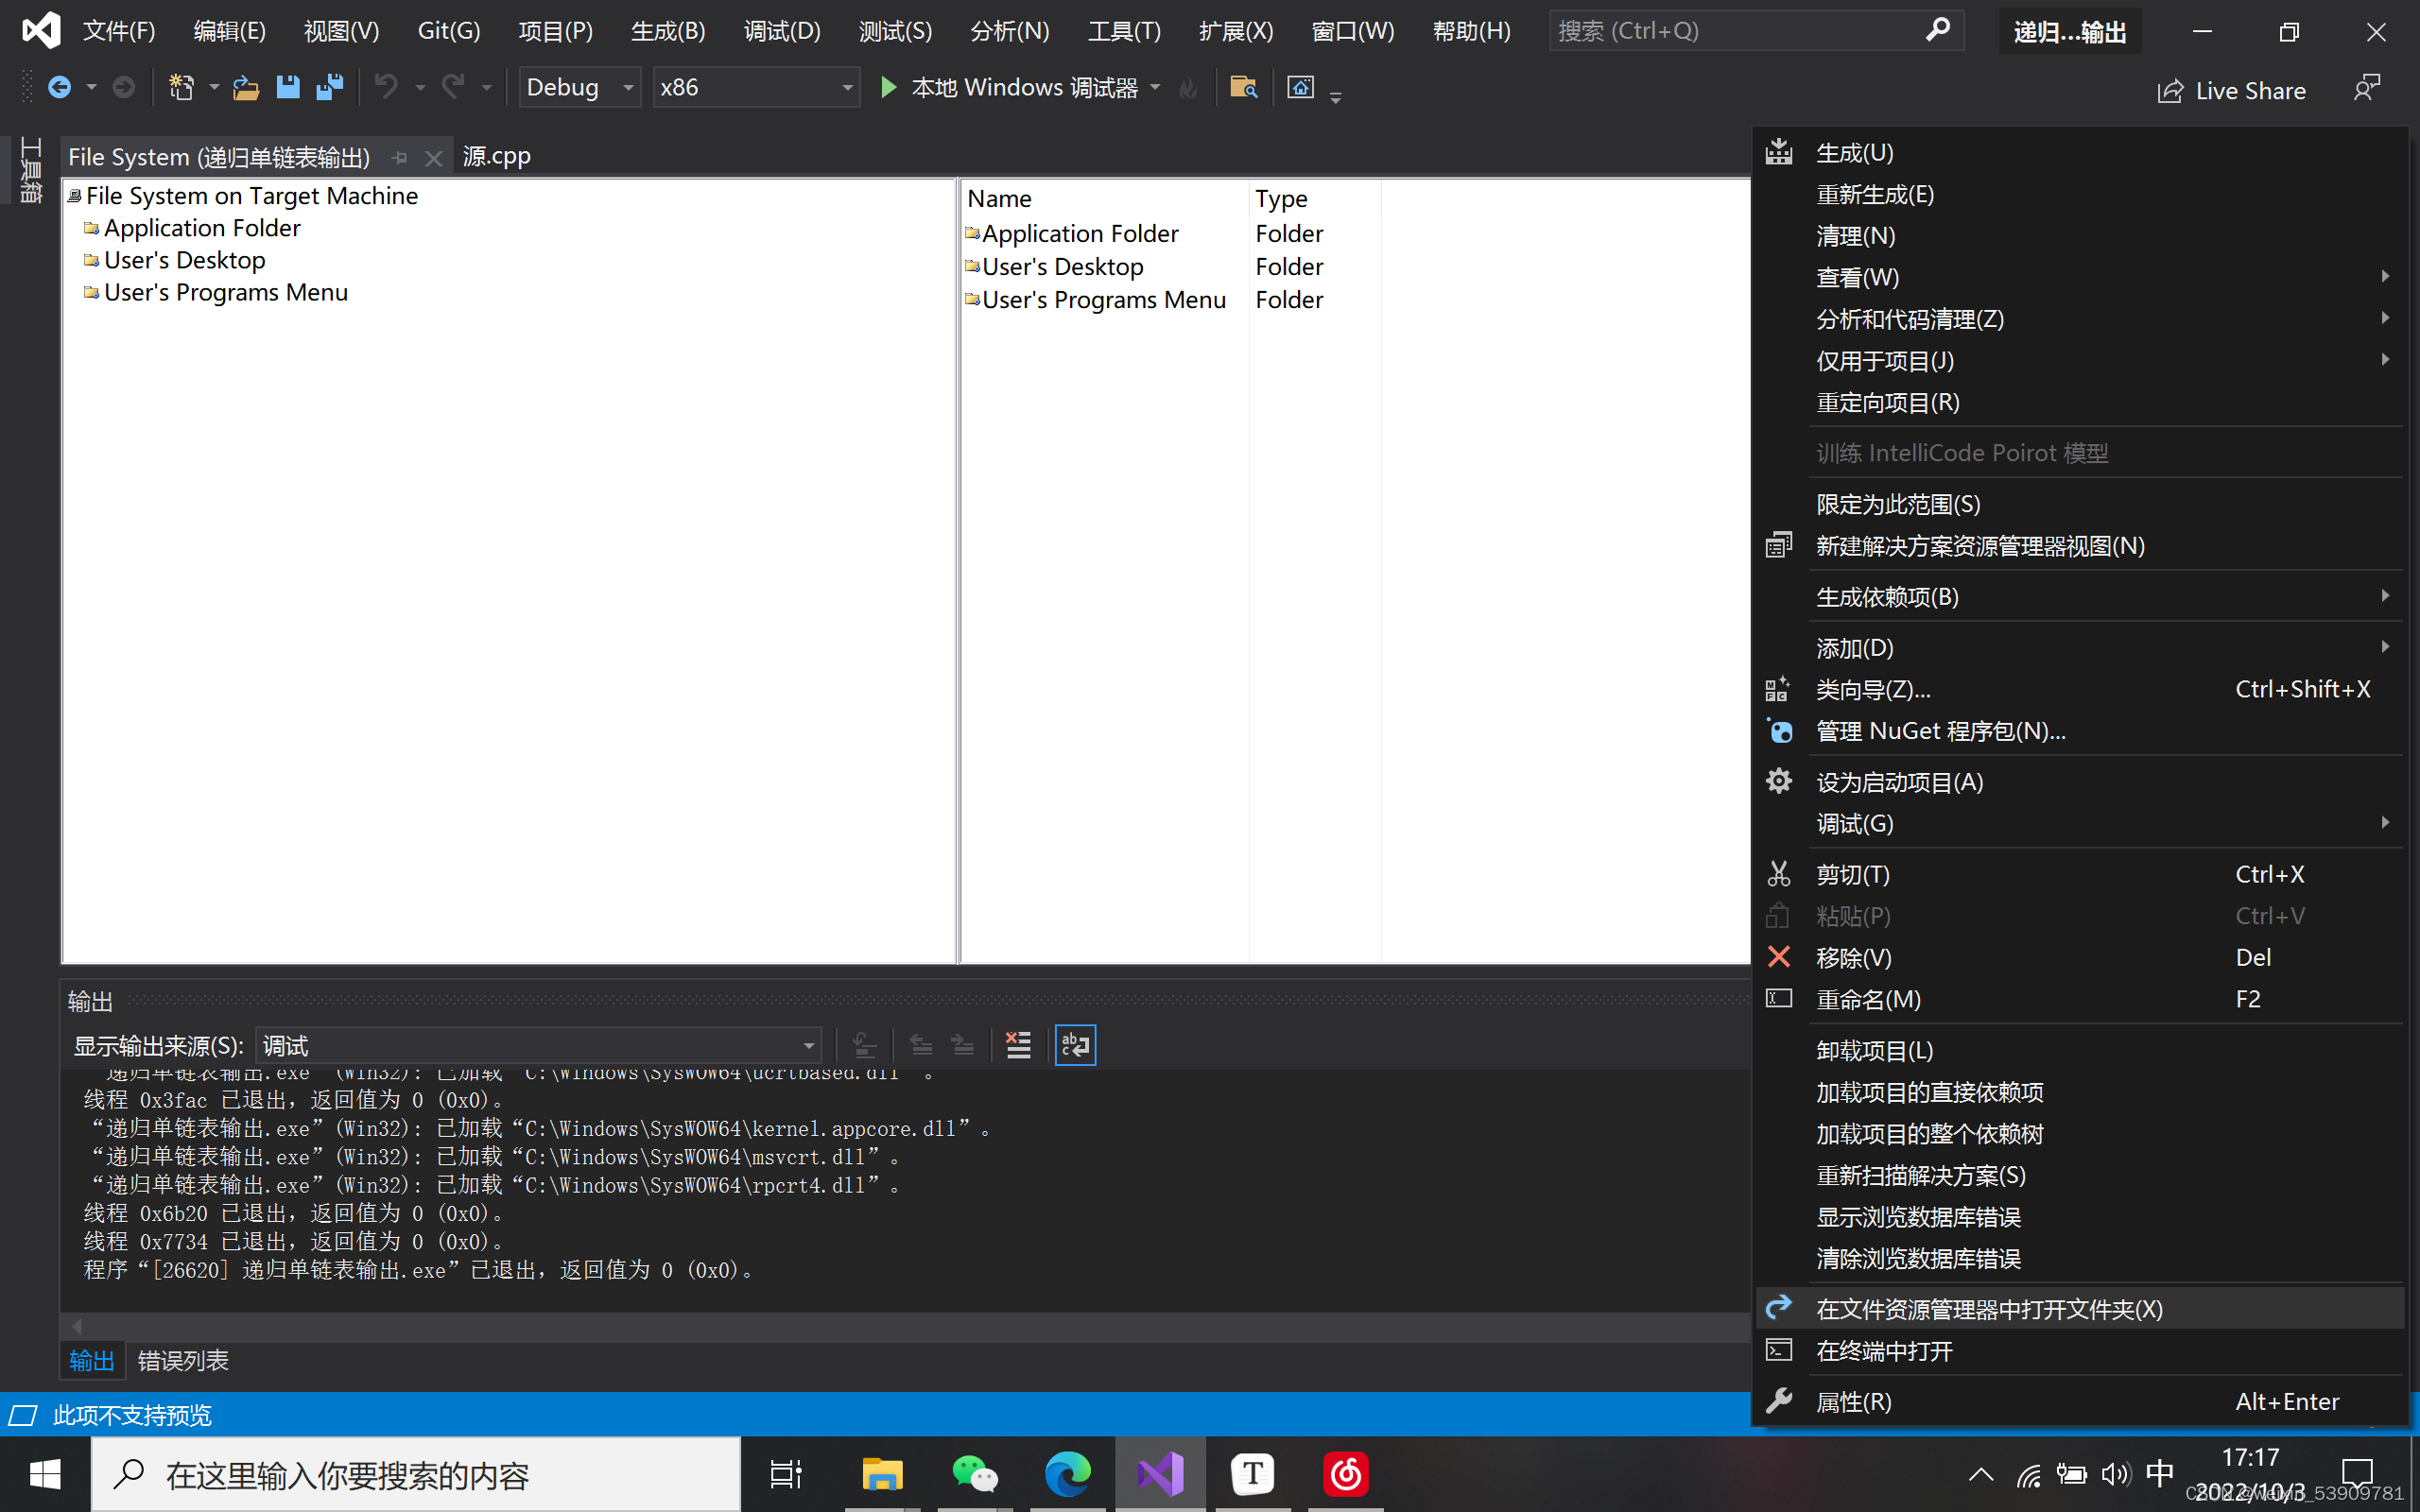The image size is (2420, 1512).
Task: Select Application Folder in the tree
Action: [x=201, y=228]
